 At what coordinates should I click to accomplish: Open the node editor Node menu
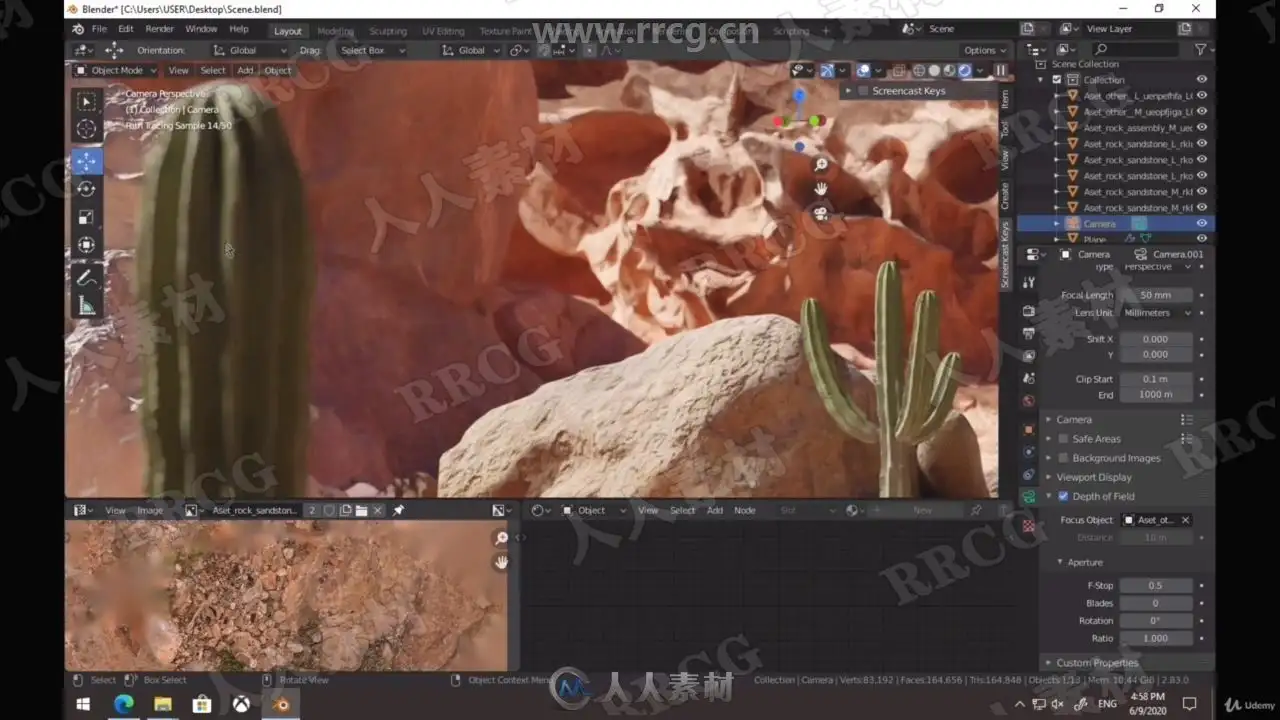click(x=745, y=510)
